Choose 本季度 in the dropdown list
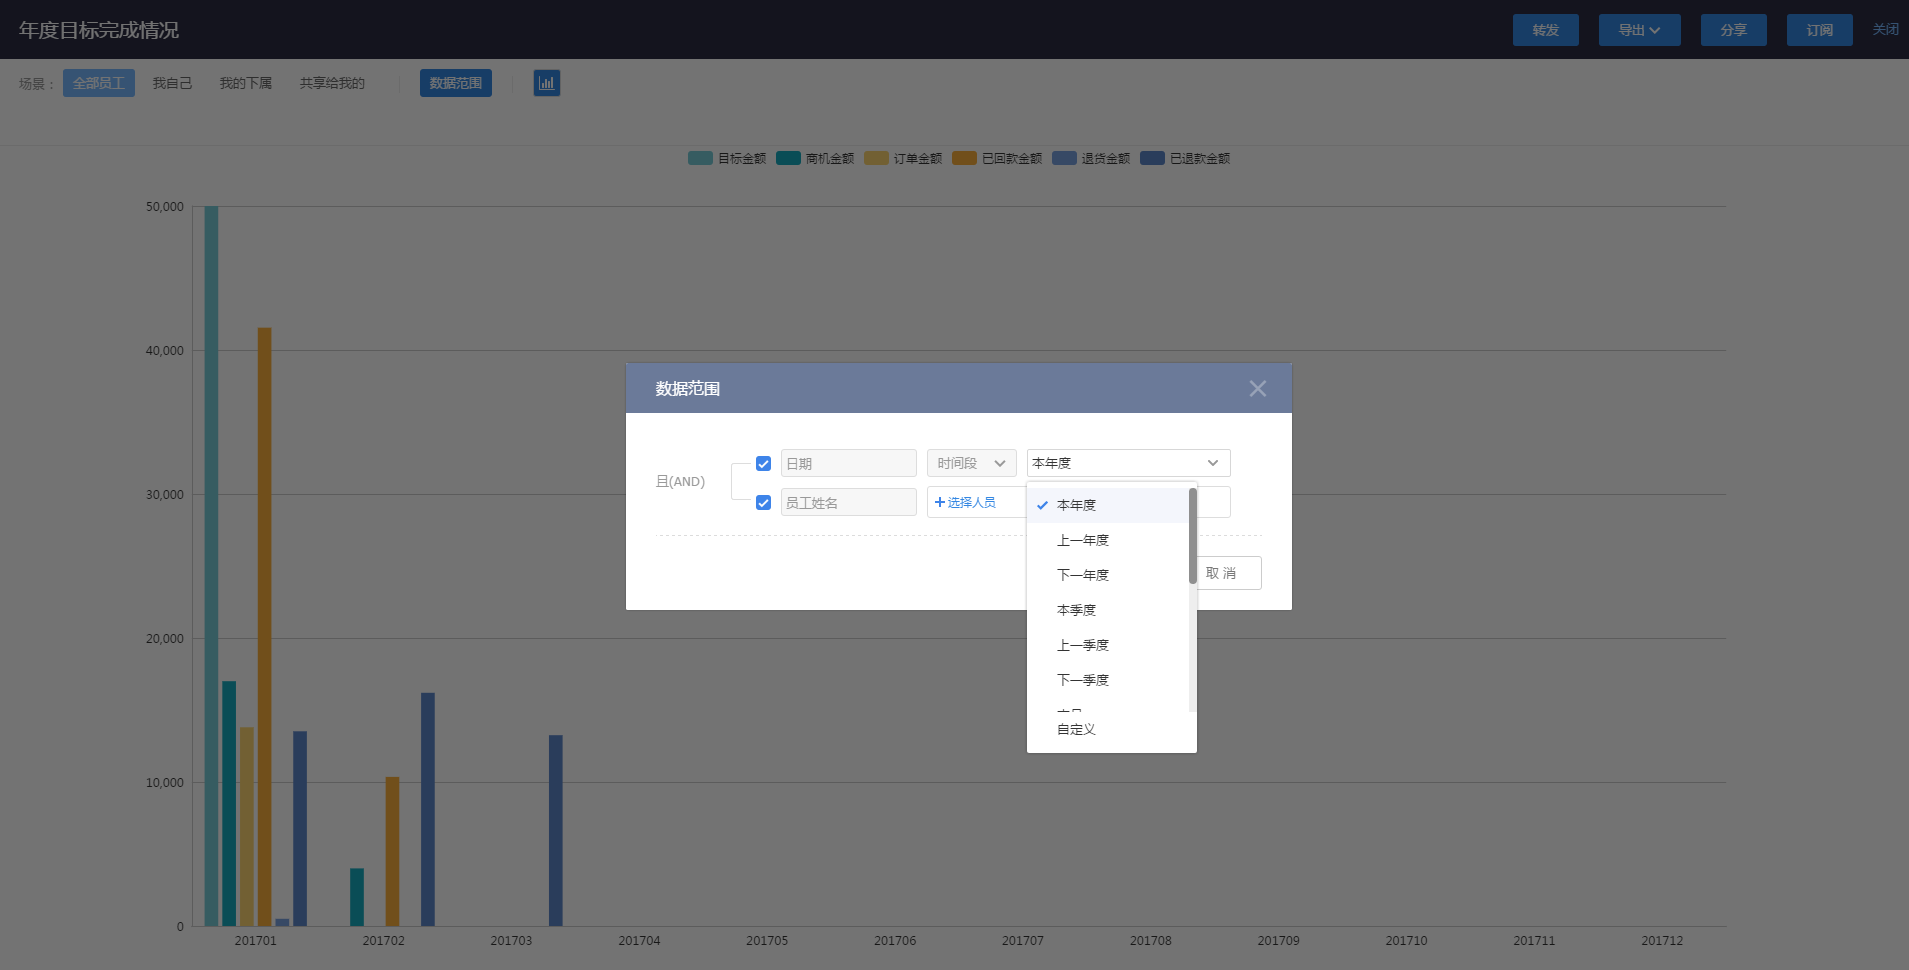Viewport: 1909px width, 970px height. click(x=1076, y=610)
